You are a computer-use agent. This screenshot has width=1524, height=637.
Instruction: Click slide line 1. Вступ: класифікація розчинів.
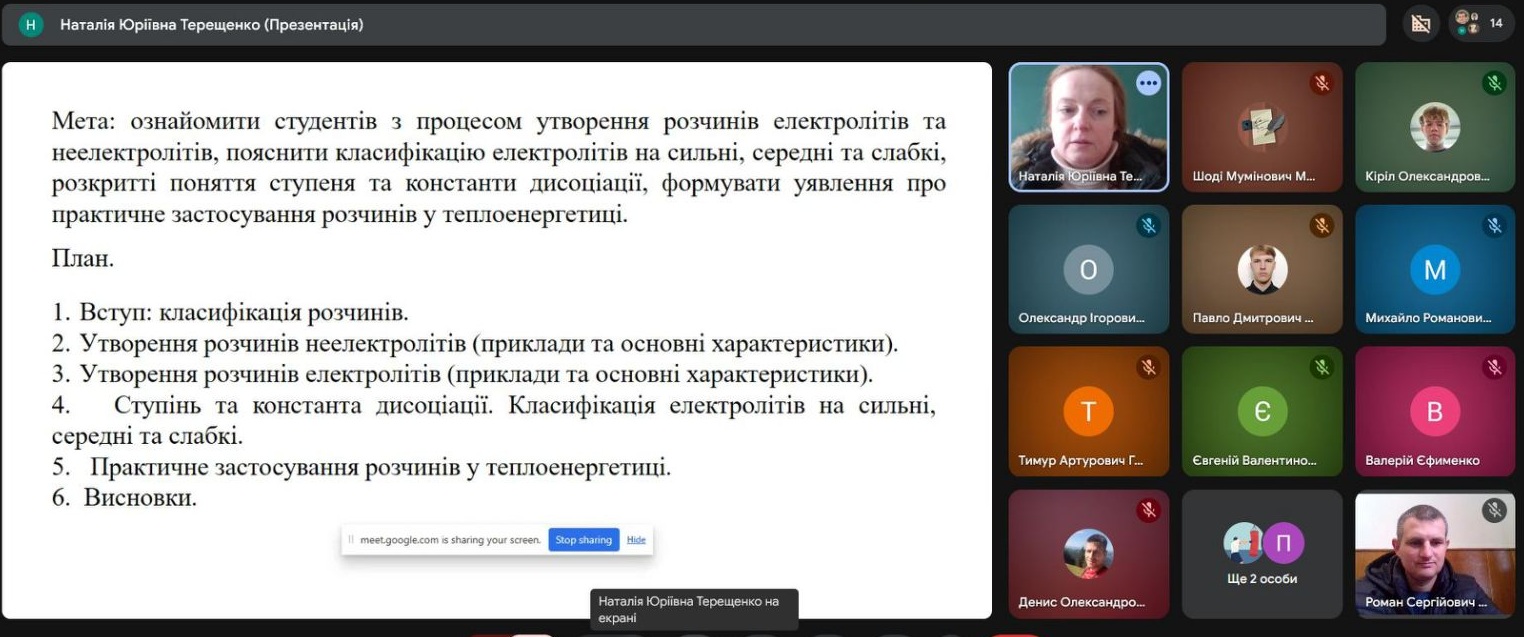(x=230, y=312)
